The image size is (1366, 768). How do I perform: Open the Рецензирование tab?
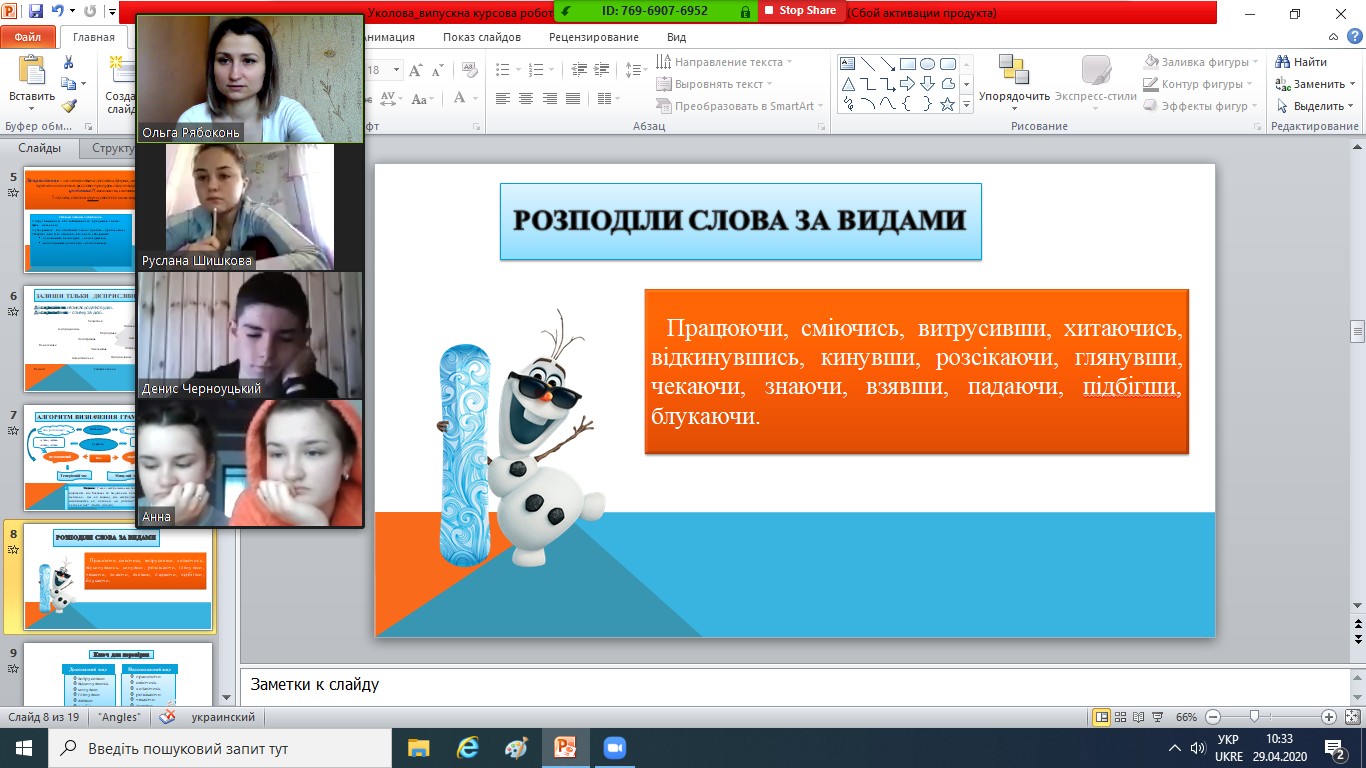594,37
